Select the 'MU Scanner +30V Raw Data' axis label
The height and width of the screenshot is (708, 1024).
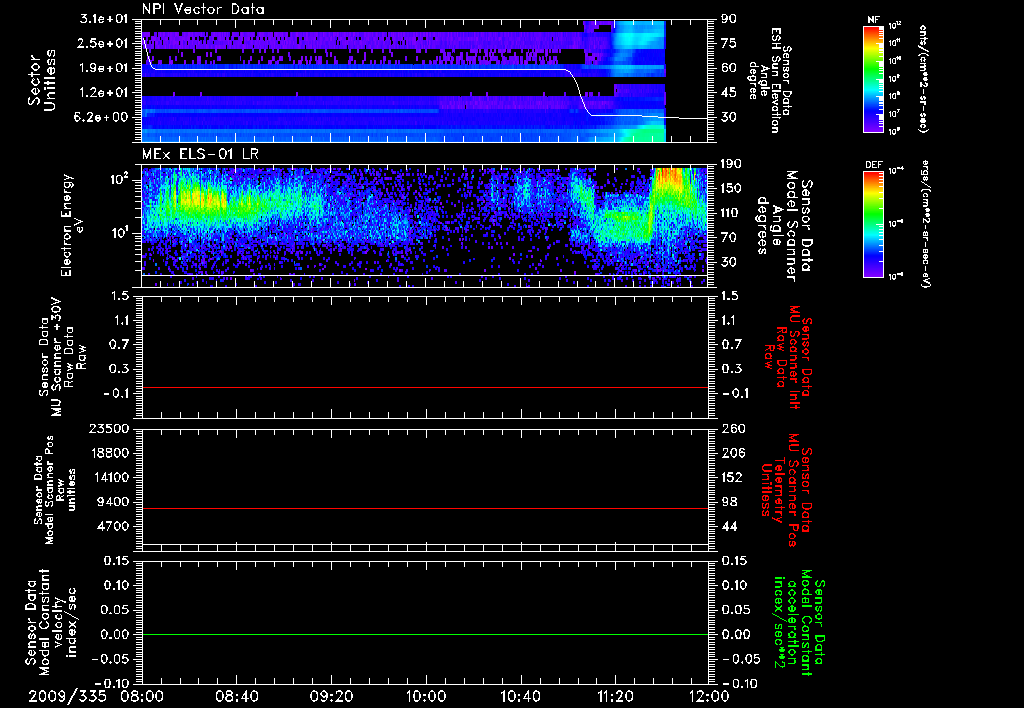tap(62, 357)
